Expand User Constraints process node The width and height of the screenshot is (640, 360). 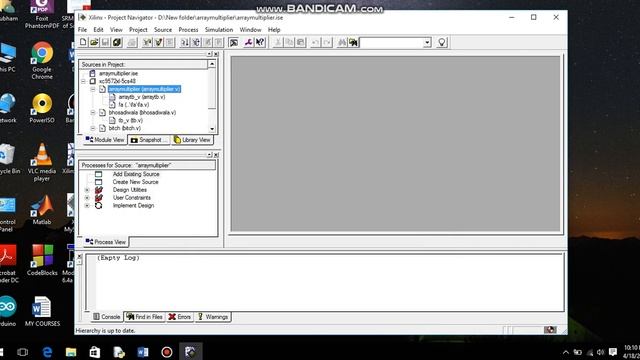pyautogui.click(x=87, y=198)
